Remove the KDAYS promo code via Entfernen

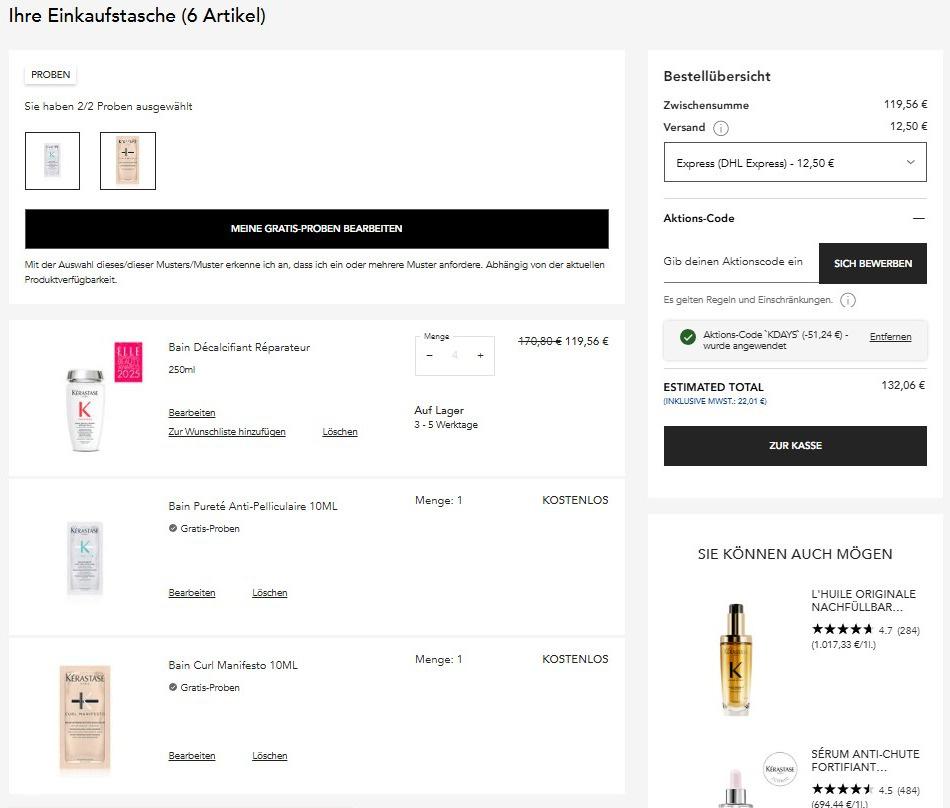(890, 337)
